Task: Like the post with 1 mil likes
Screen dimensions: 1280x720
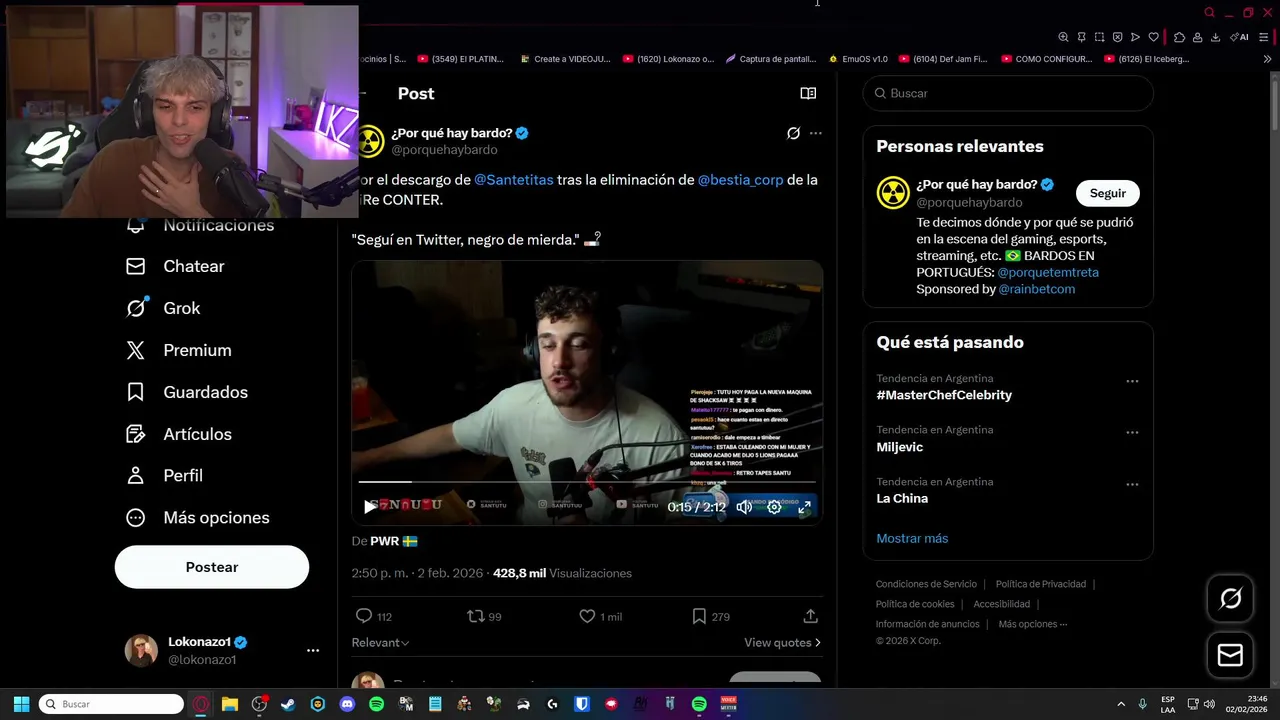Action: pos(587,616)
